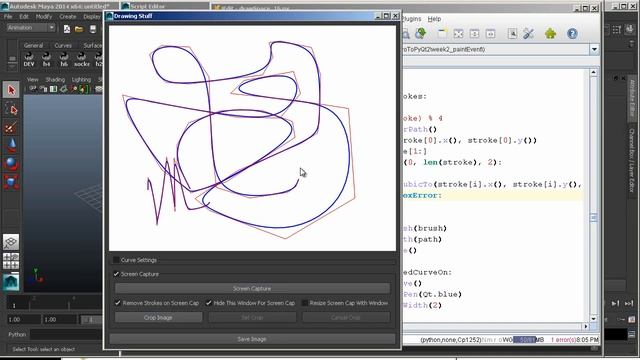640x360 pixels.
Task: Click Maya's Save Scene disk icon
Action: [x=93, y=29]
